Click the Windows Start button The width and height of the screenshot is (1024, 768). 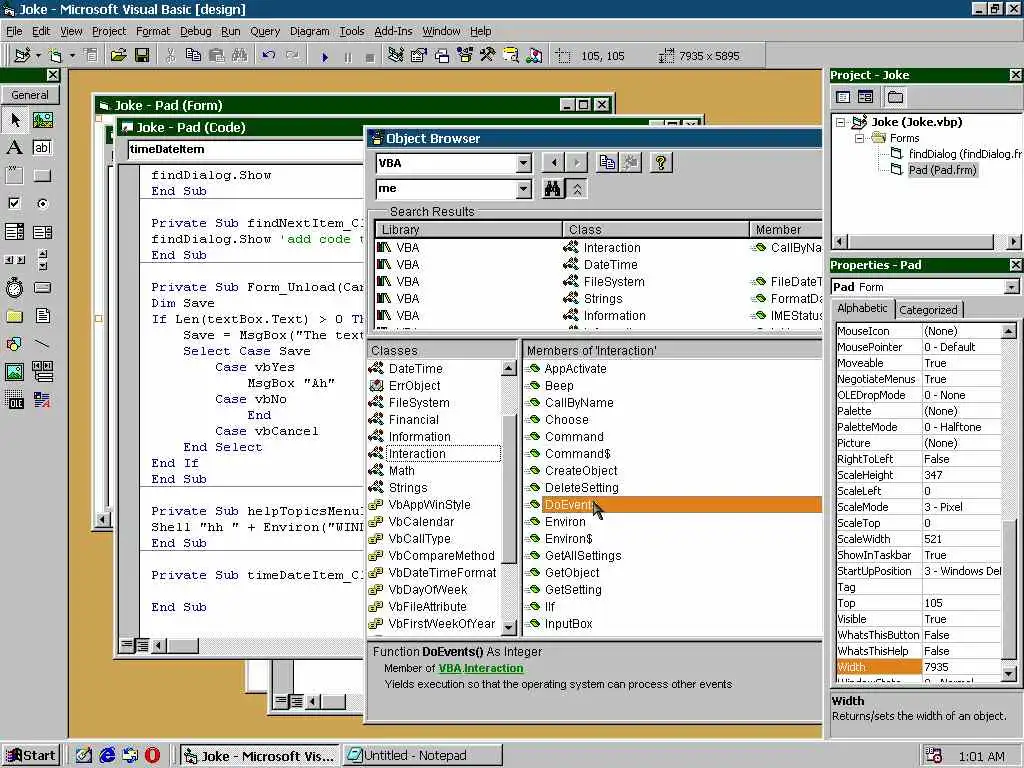(31, 756)
